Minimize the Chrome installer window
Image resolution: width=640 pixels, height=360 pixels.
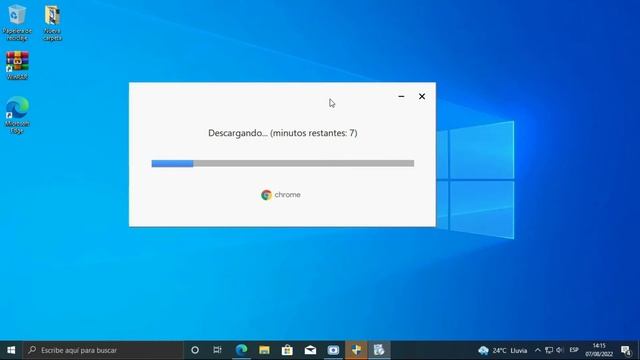coord(401,96)
